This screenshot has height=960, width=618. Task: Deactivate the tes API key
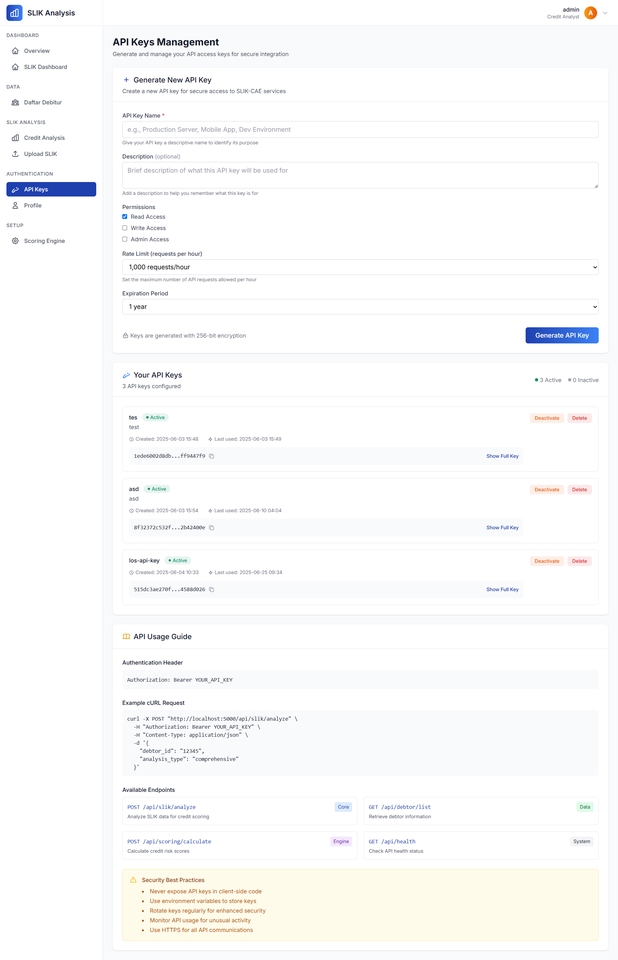point(546,418)
